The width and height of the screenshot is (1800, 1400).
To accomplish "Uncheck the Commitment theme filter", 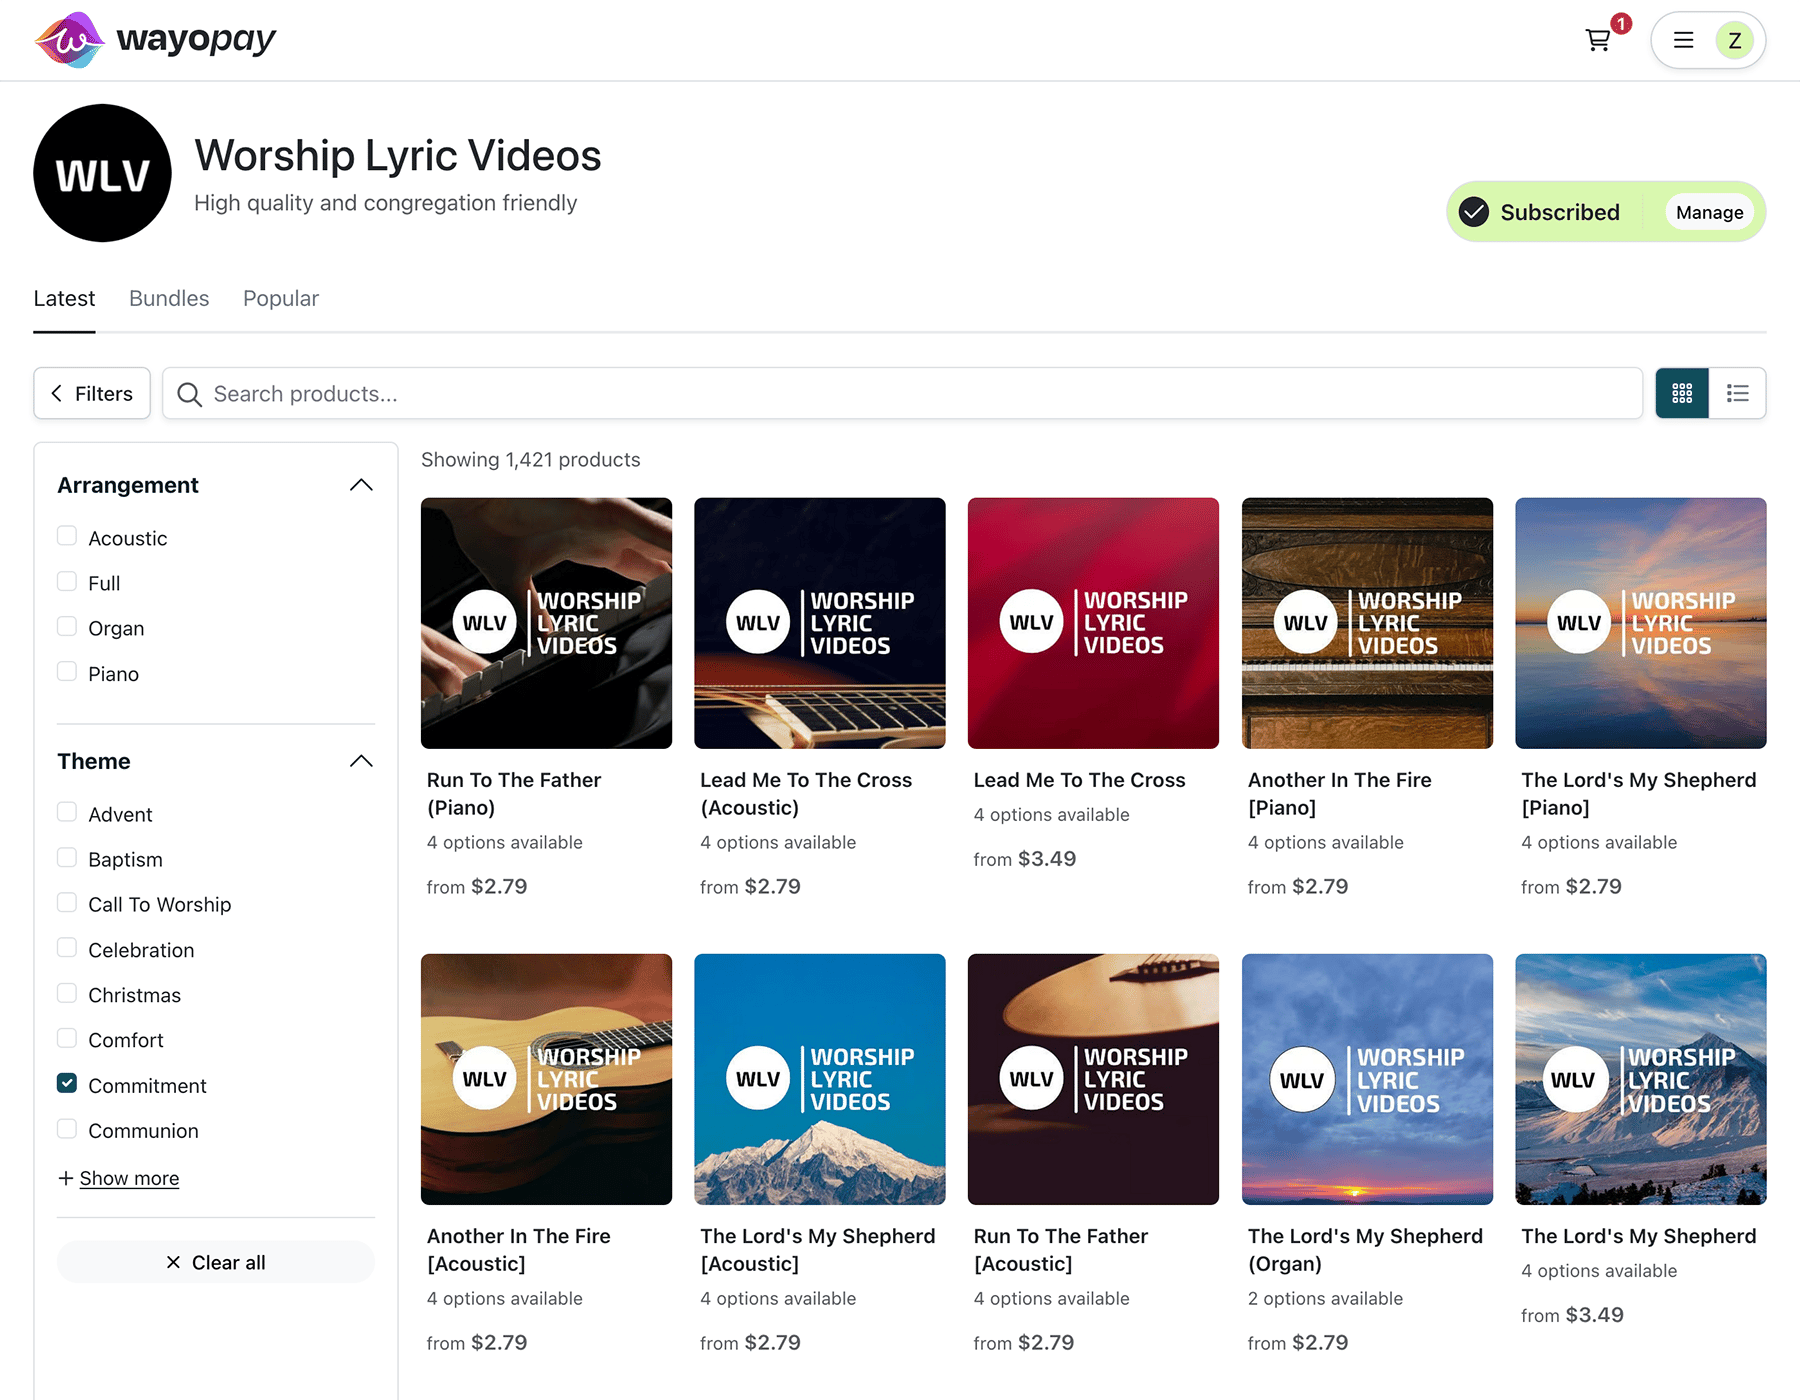I will [67, 1083].
